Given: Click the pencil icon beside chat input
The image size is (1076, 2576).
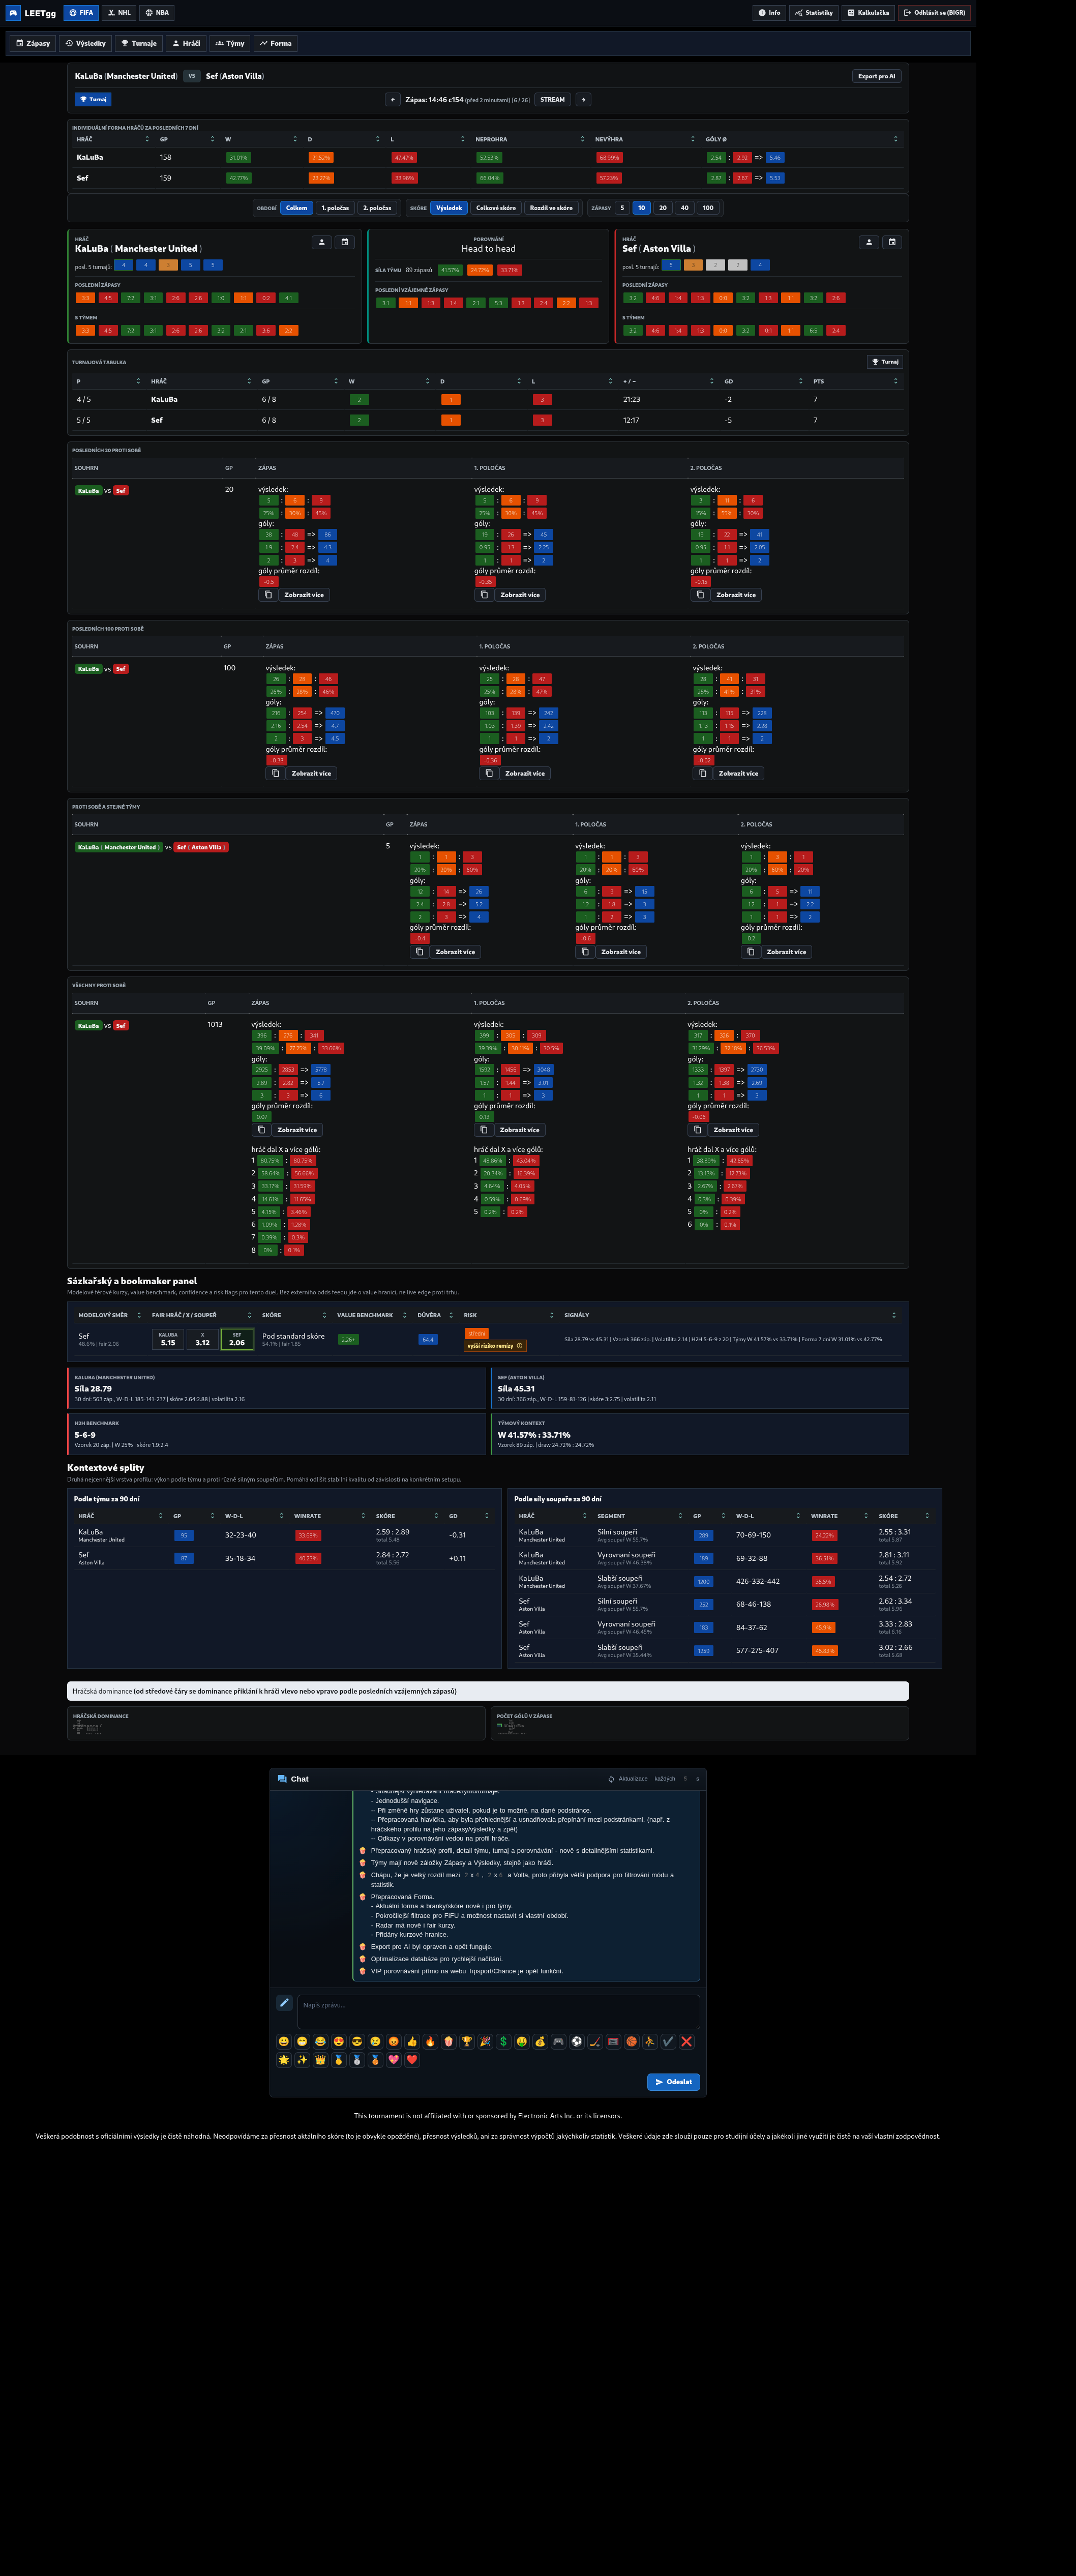Looking at the screenshot, I should (284, 2003).
